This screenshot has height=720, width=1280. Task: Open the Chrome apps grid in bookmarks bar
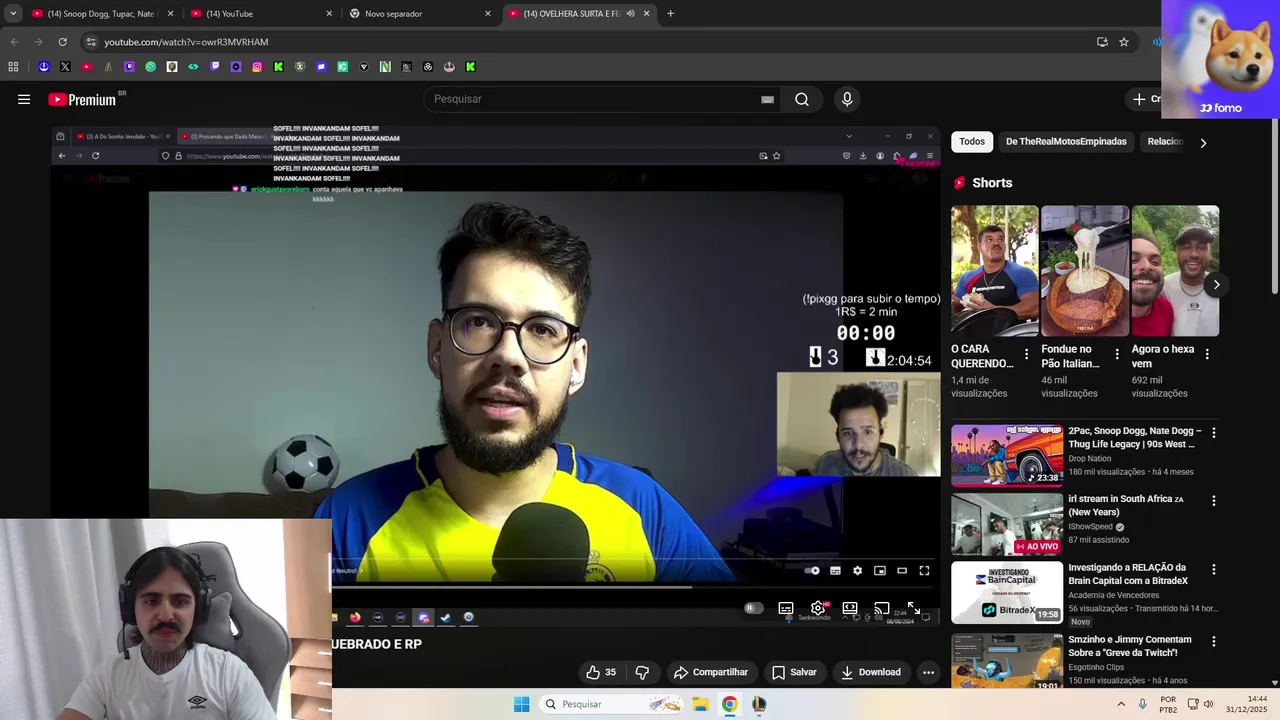click(13, 67)
